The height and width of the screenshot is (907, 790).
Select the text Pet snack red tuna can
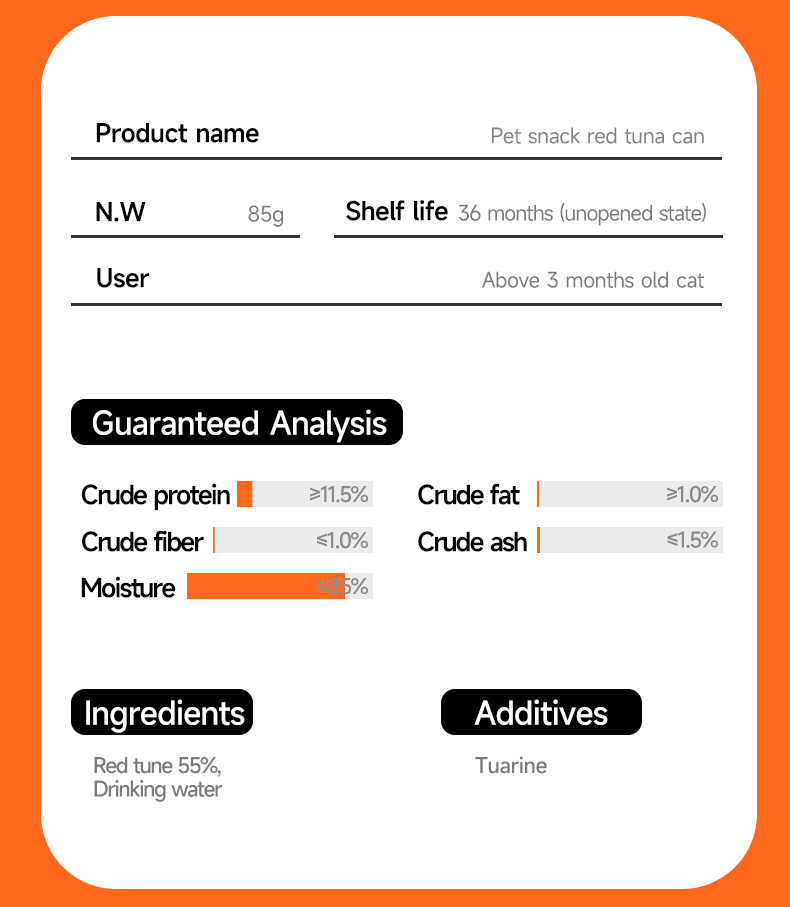pyautogui.click(x=597, y=137)
